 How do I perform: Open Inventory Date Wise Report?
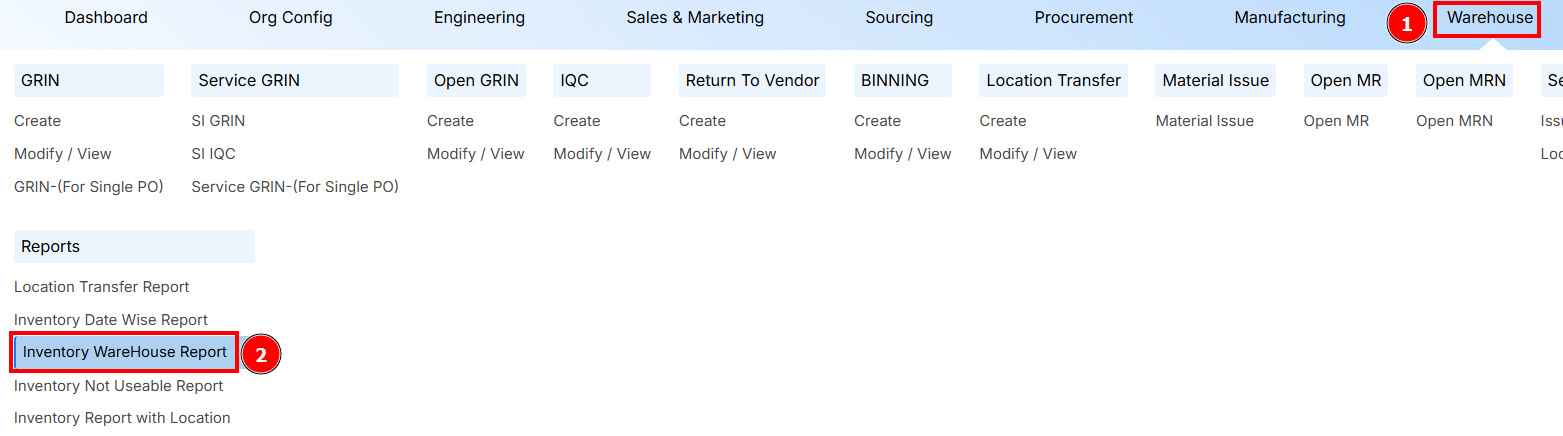[111, 320]
